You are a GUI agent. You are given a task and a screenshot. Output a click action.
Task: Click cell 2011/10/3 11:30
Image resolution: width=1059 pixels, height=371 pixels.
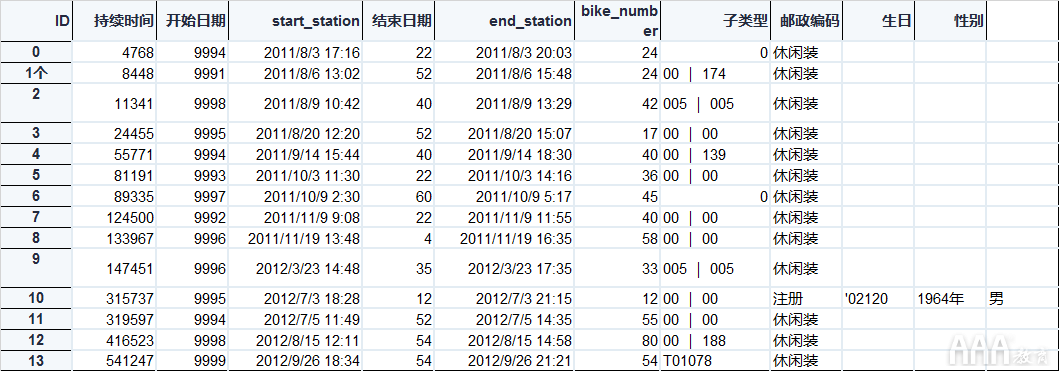tap(295, 176)
